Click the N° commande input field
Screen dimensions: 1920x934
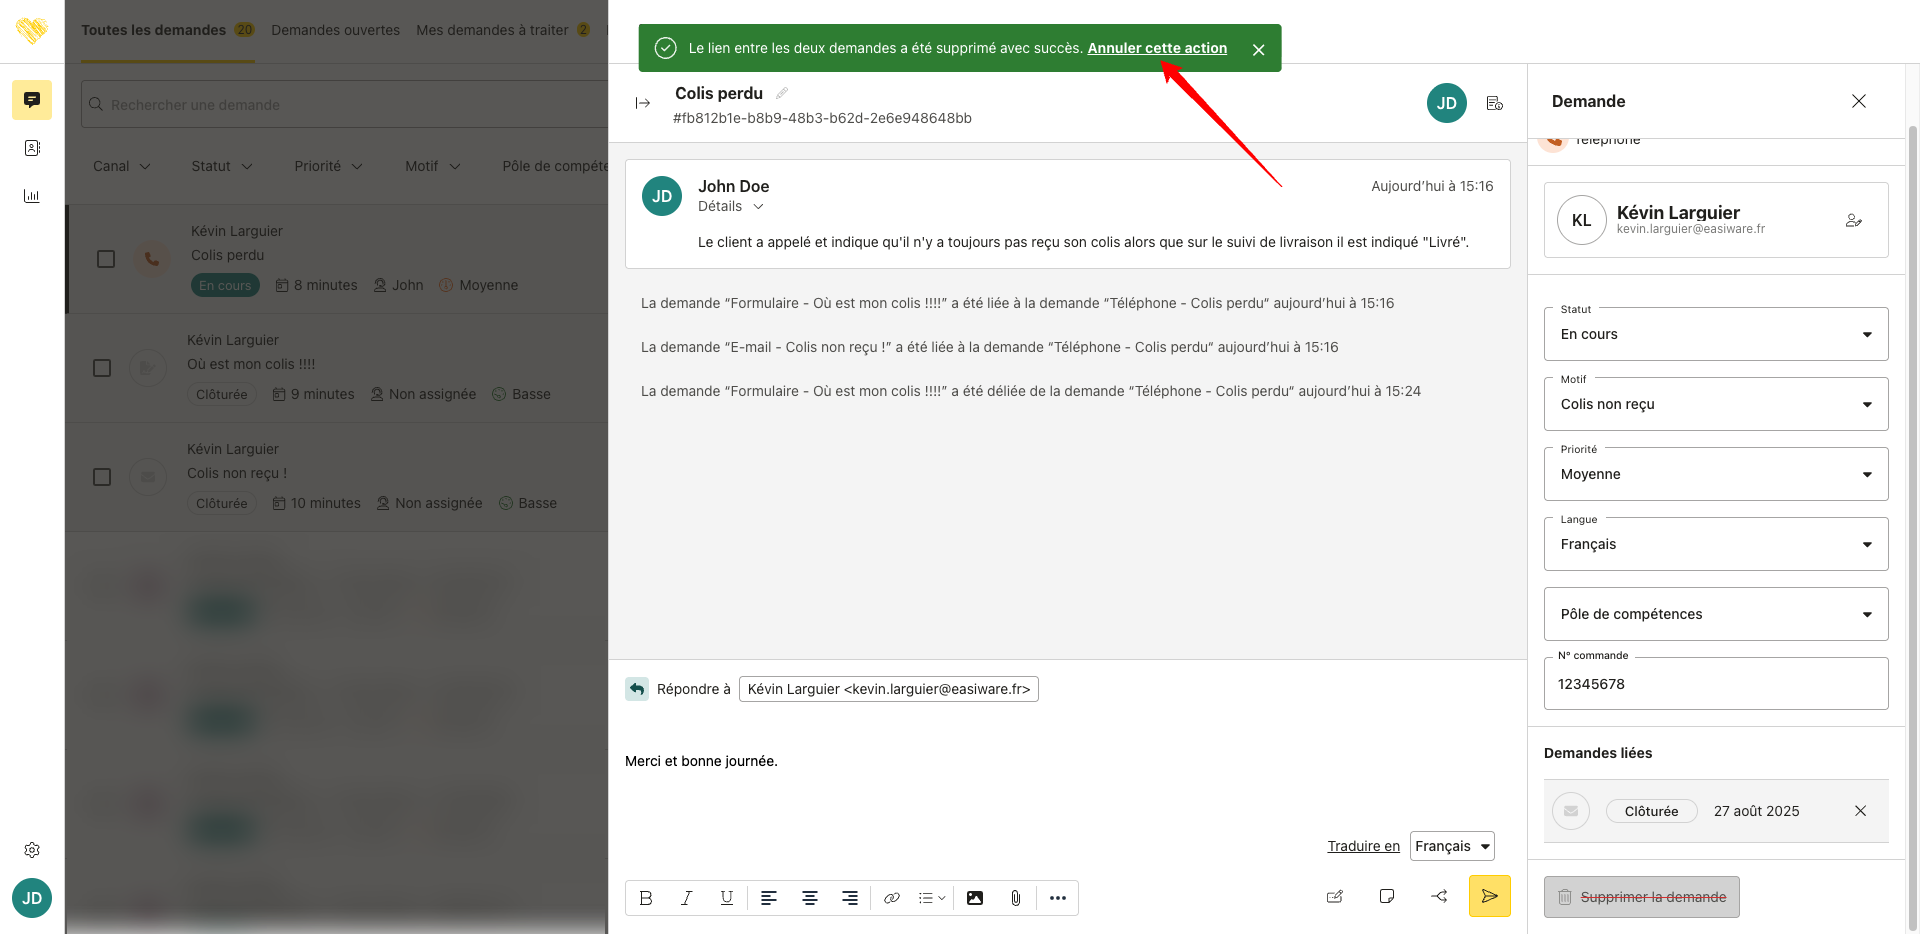pos(1715,684)
